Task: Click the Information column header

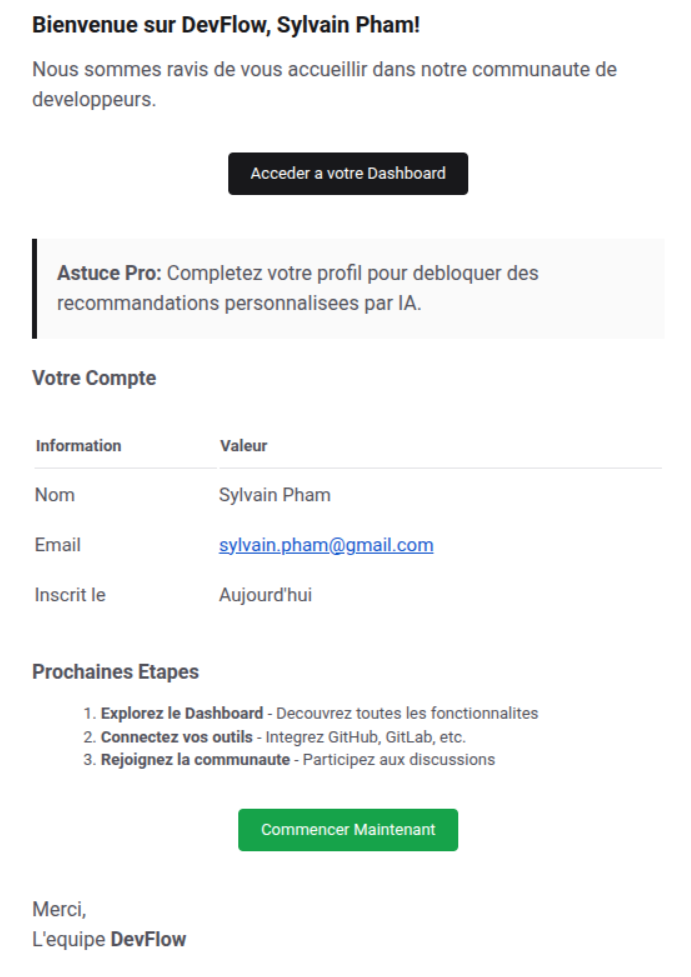Action: (78, 445)
